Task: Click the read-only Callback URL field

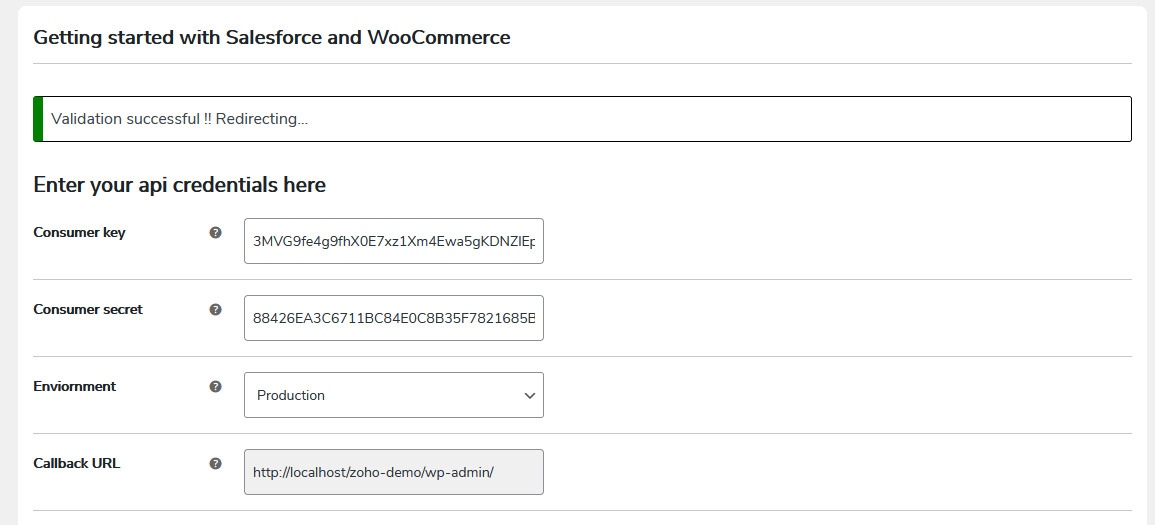Action: coord(394,472)
